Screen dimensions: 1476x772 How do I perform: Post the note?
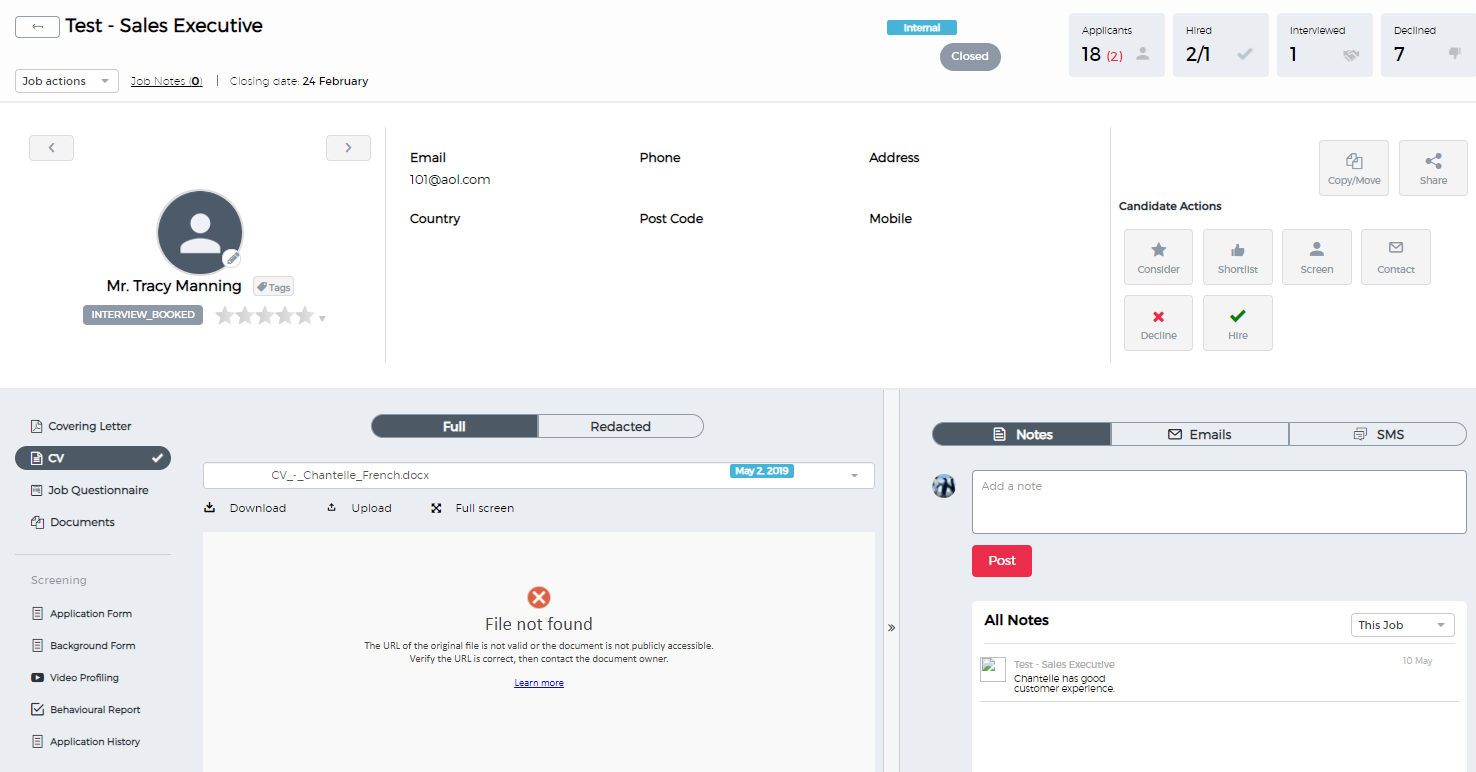(x=1002, y=561)
